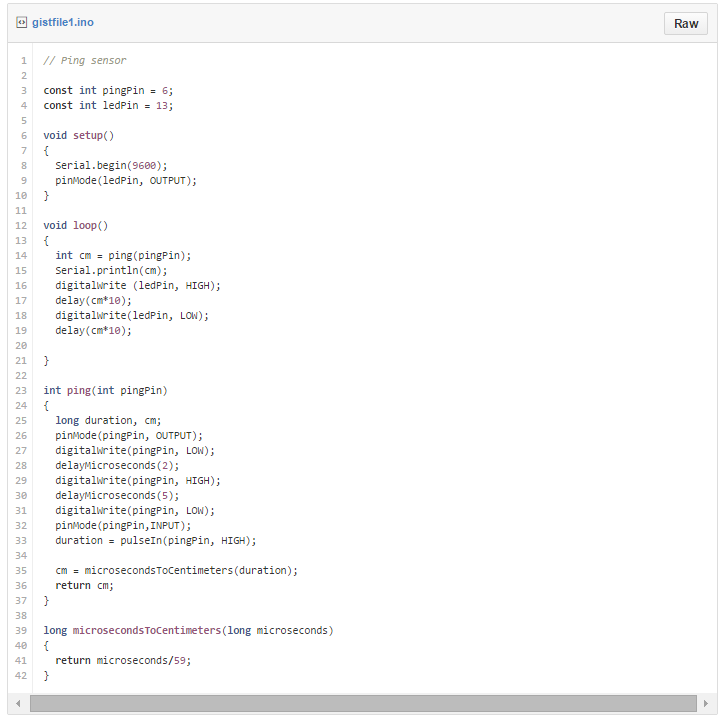Select line number 12
Screen dimensions: 724x720
click(21, 225)
